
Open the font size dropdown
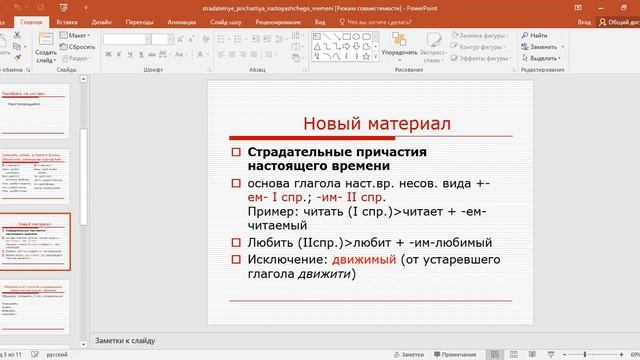(x=171, y=39)
